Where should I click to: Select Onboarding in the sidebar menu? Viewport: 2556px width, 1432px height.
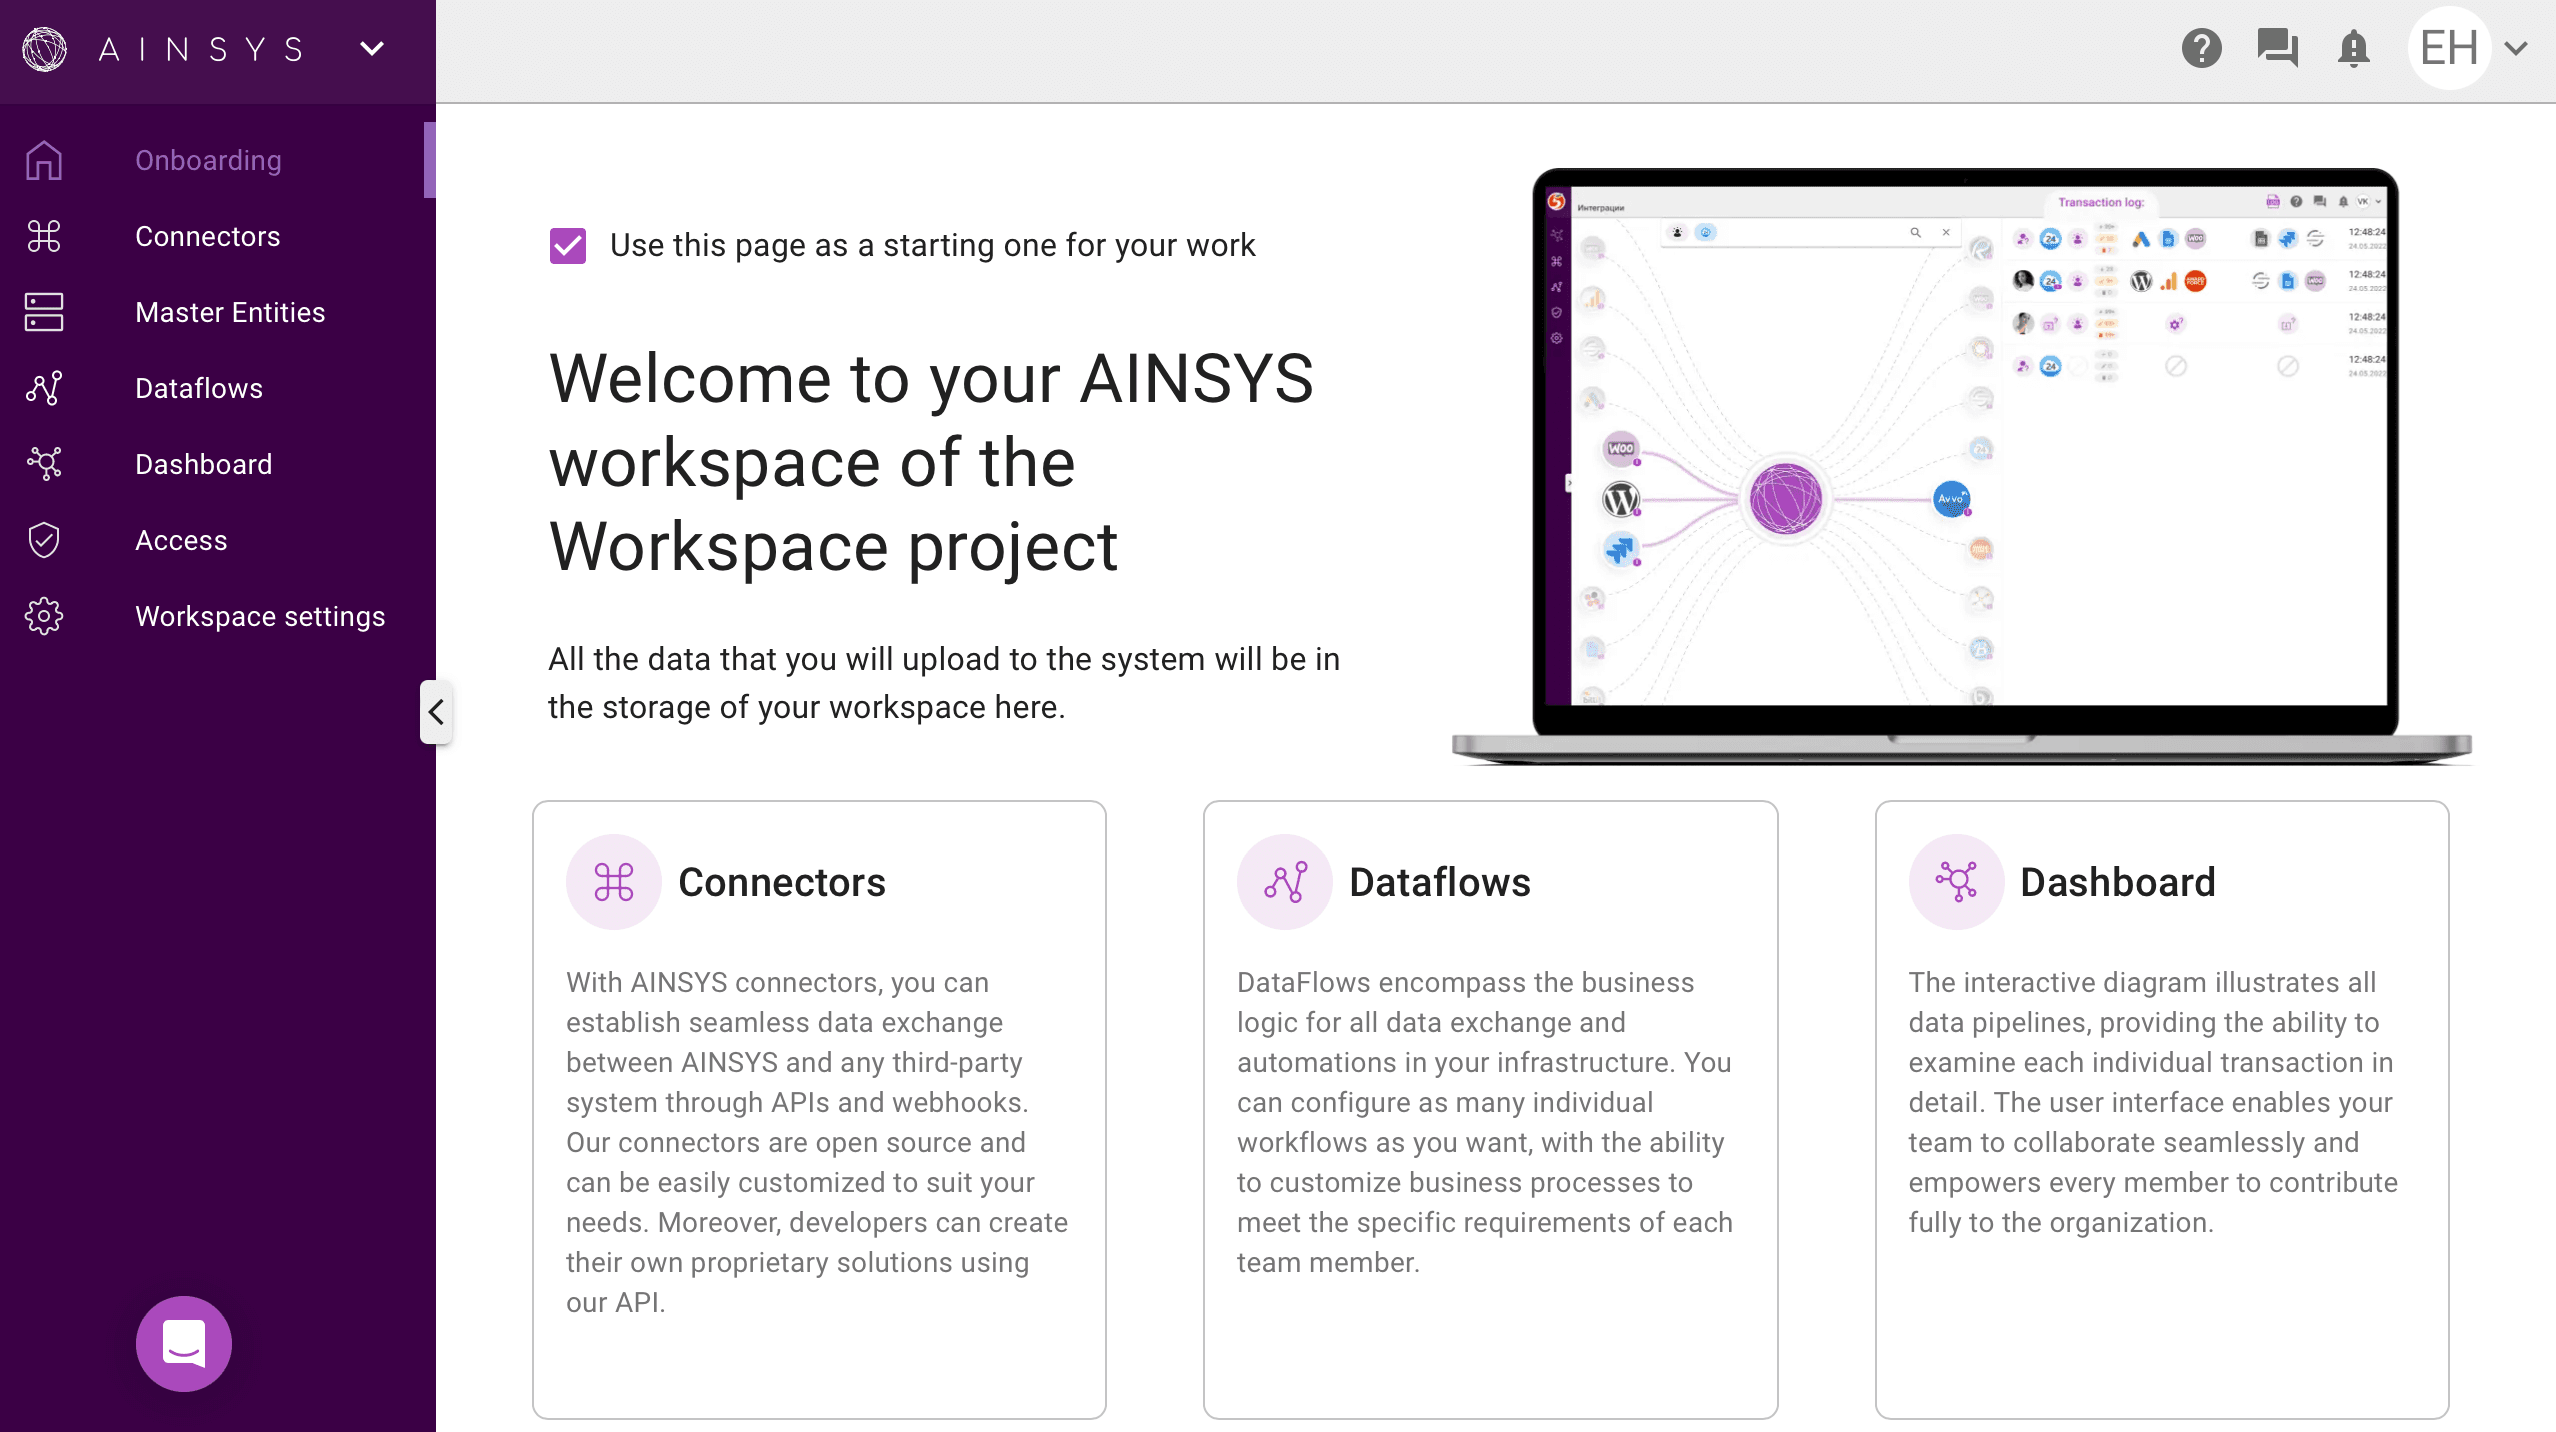tap(207, 159)
